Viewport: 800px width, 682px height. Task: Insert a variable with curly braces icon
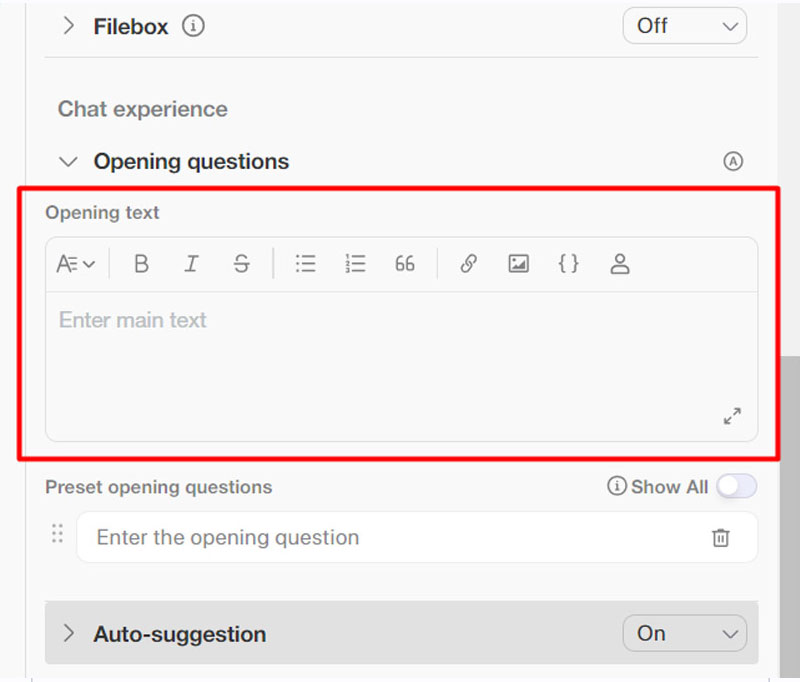click(568, 264)
